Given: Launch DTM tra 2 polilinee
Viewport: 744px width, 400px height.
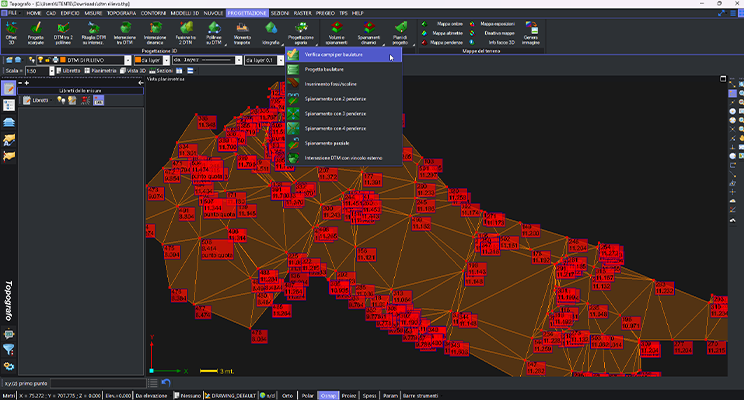Looking at the screenshot, I should click(x=63, y=33).
